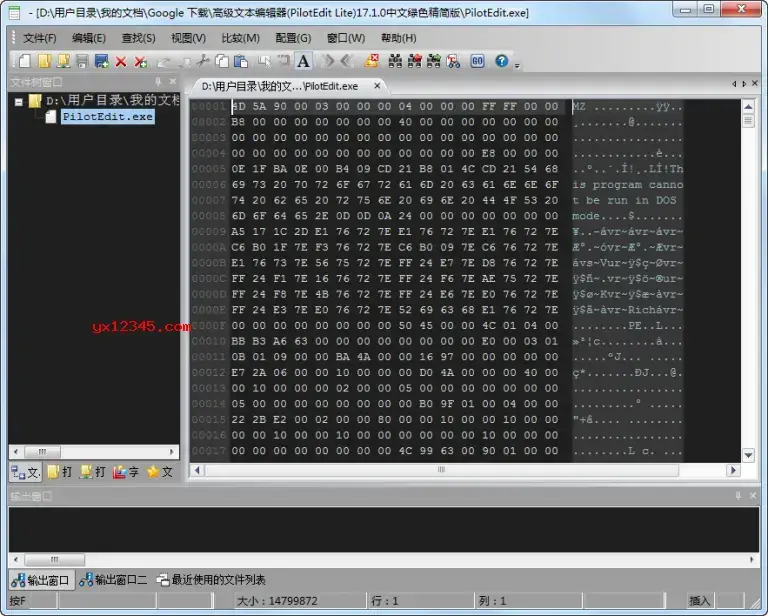Click the Open file folder icon
This screenshot has width=768, height=616.
[x=44, y=61]
